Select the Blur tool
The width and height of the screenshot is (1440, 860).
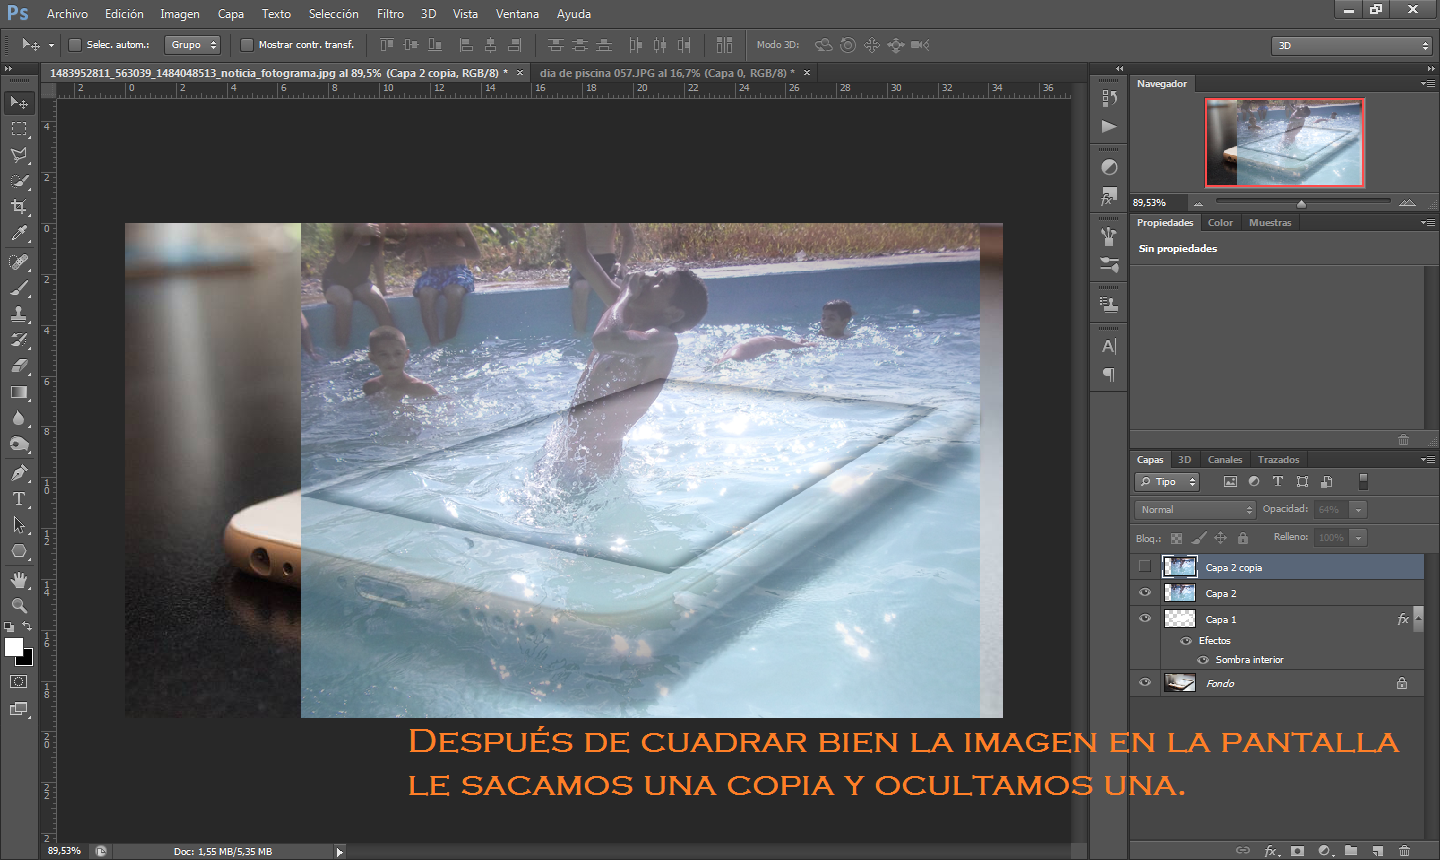[x=19, y=418]
